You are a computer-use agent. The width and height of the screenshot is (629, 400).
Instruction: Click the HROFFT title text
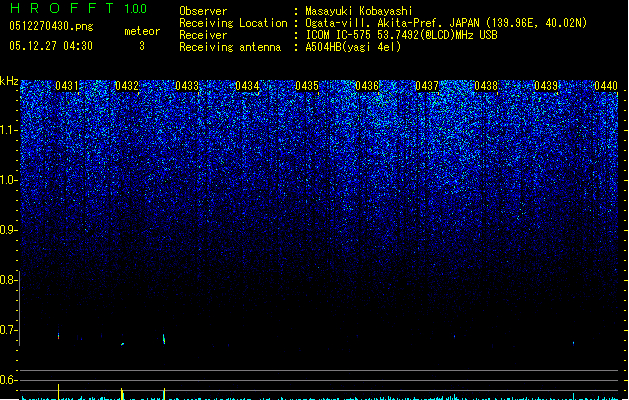point(62,8)
